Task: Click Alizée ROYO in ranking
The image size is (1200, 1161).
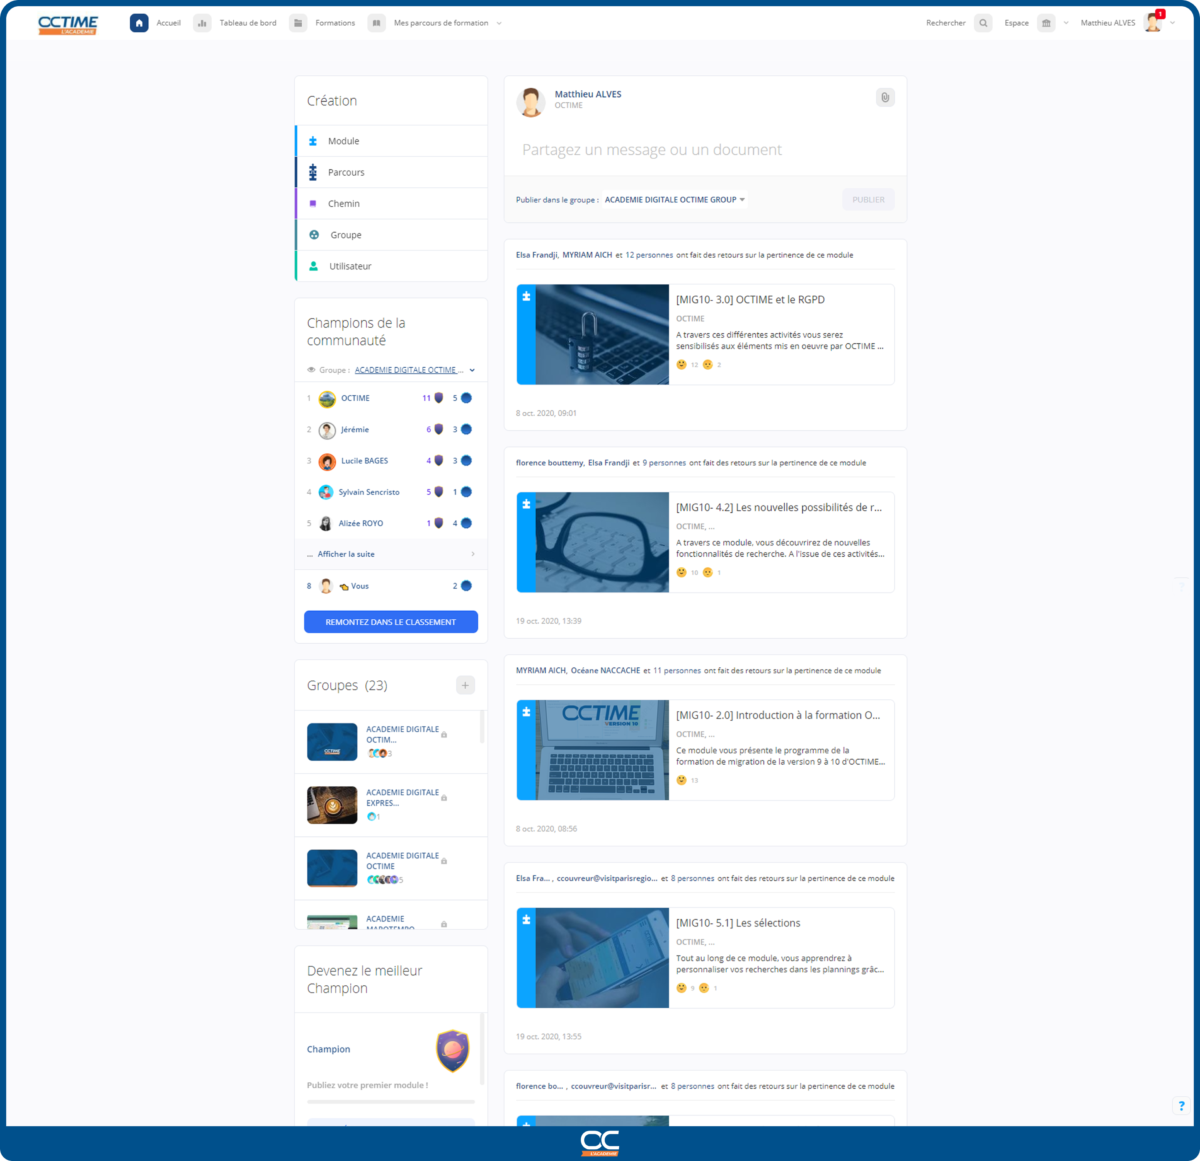Action: (361, 523)
